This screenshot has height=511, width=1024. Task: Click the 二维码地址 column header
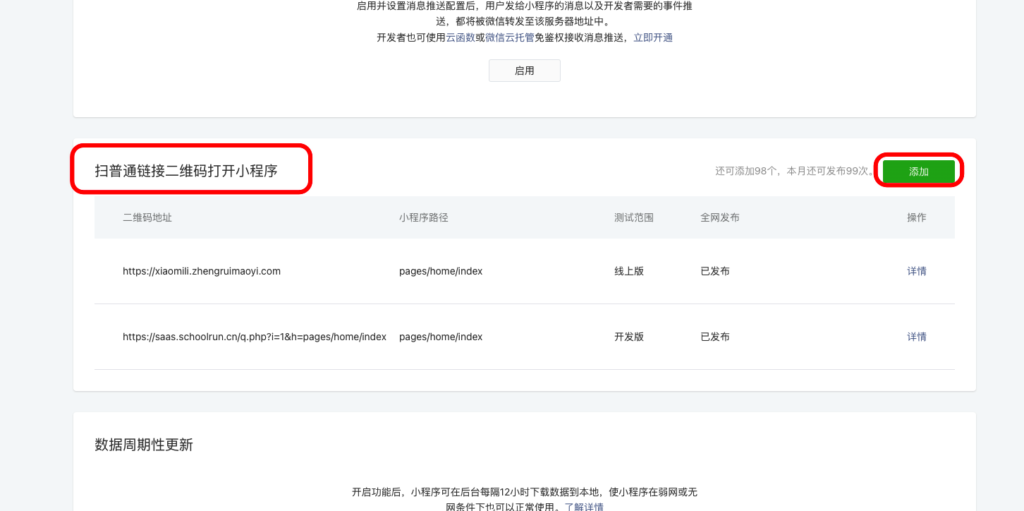[147, 218]
